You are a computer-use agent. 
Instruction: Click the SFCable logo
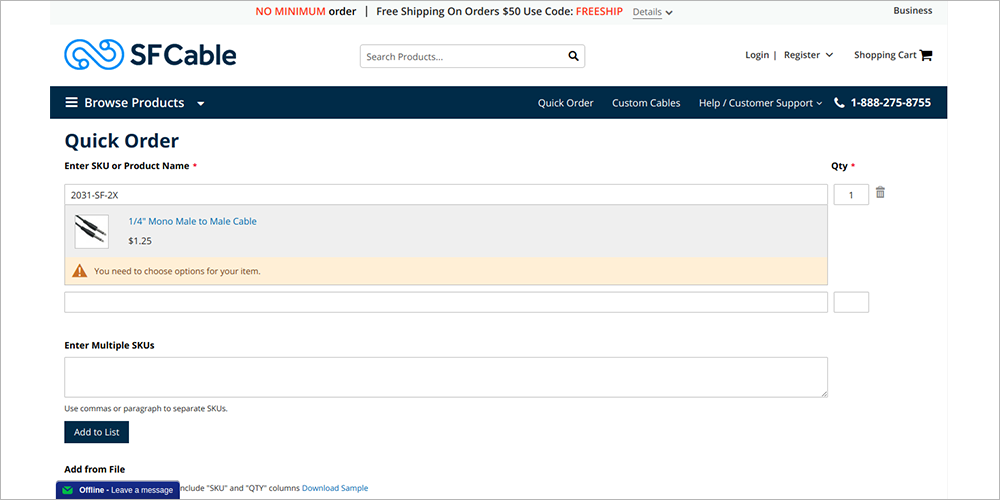point(150,55)
